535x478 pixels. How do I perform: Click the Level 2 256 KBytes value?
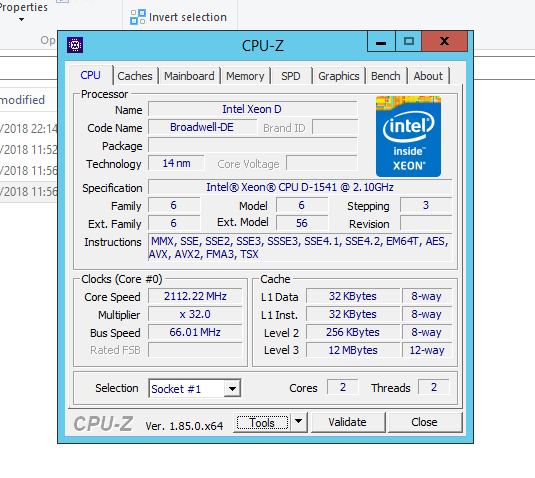click(x=353, y=332)
